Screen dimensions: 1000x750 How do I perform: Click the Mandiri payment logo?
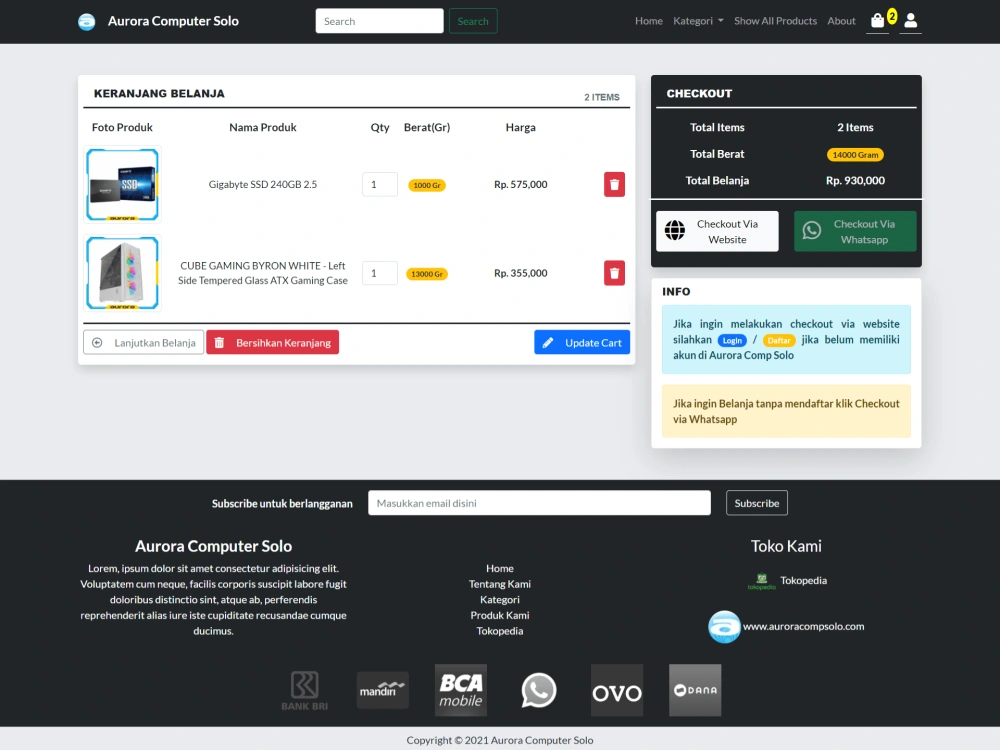(x=383, y=690)
